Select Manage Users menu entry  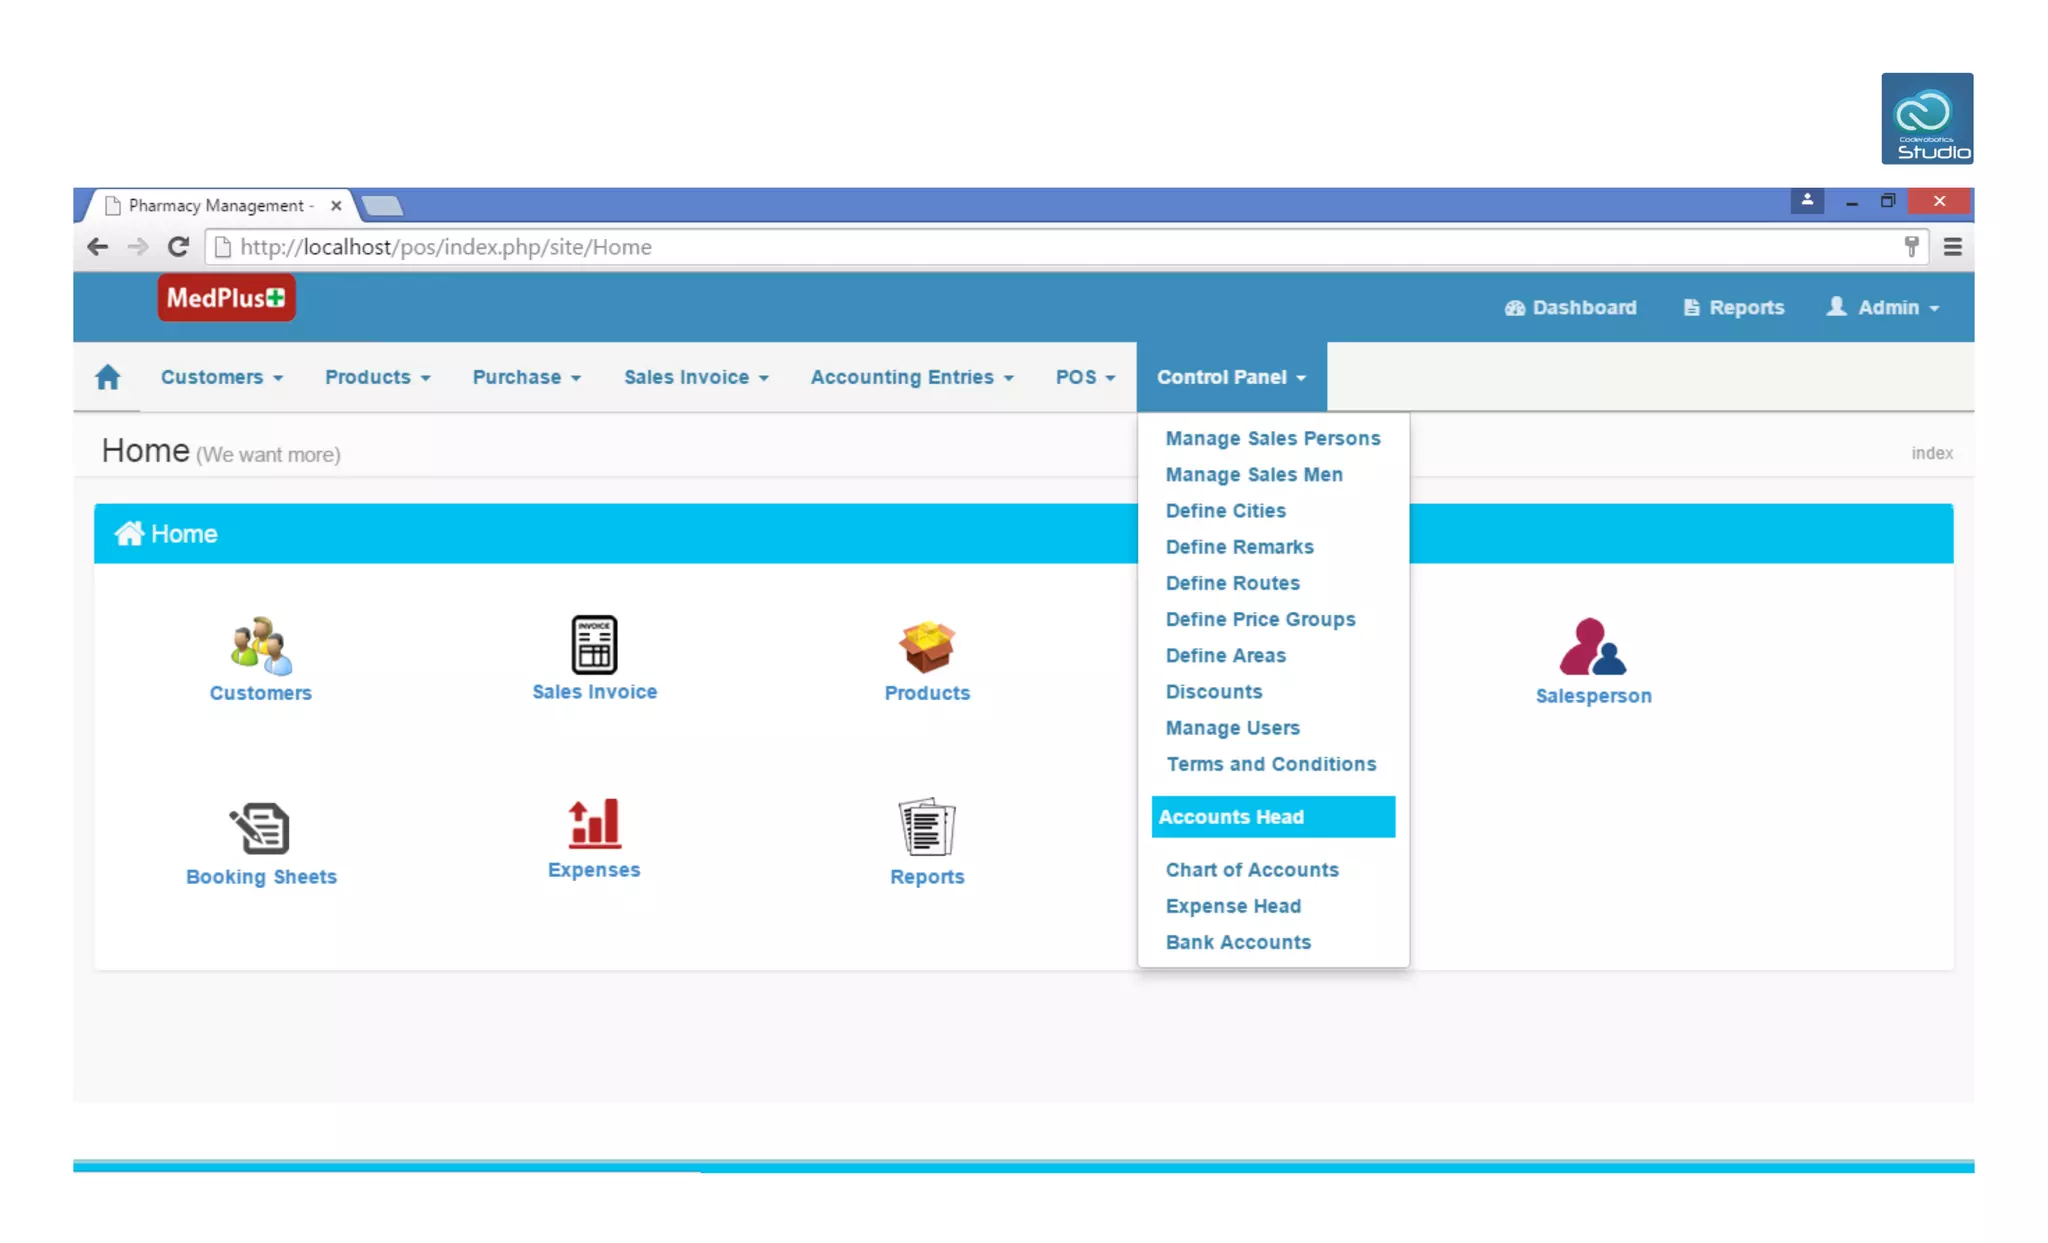click(x=1232, y=728)
